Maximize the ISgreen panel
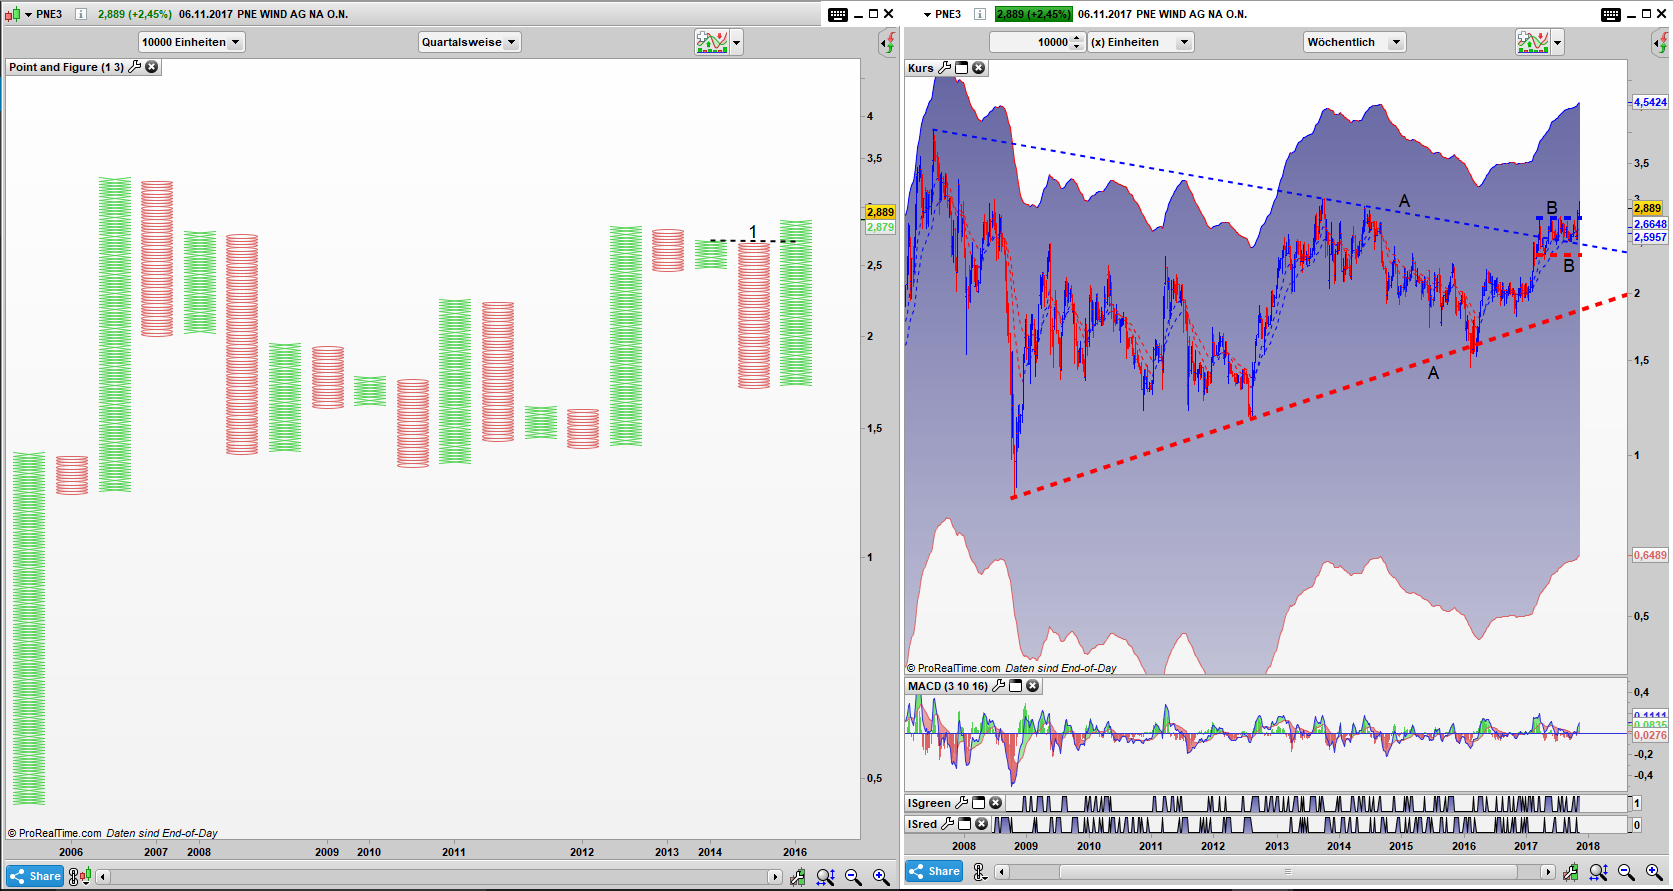The image size is (1673, 891). point(979,803)
